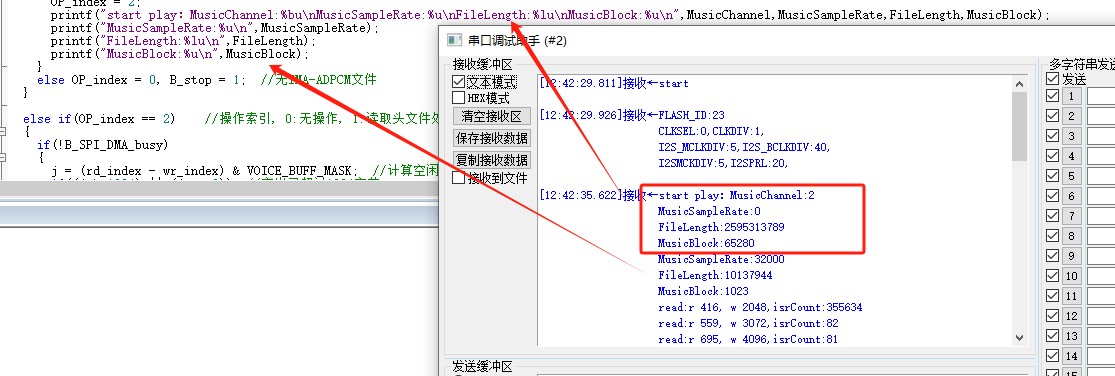Uncheck the checkbox beside row 5

1052,176
